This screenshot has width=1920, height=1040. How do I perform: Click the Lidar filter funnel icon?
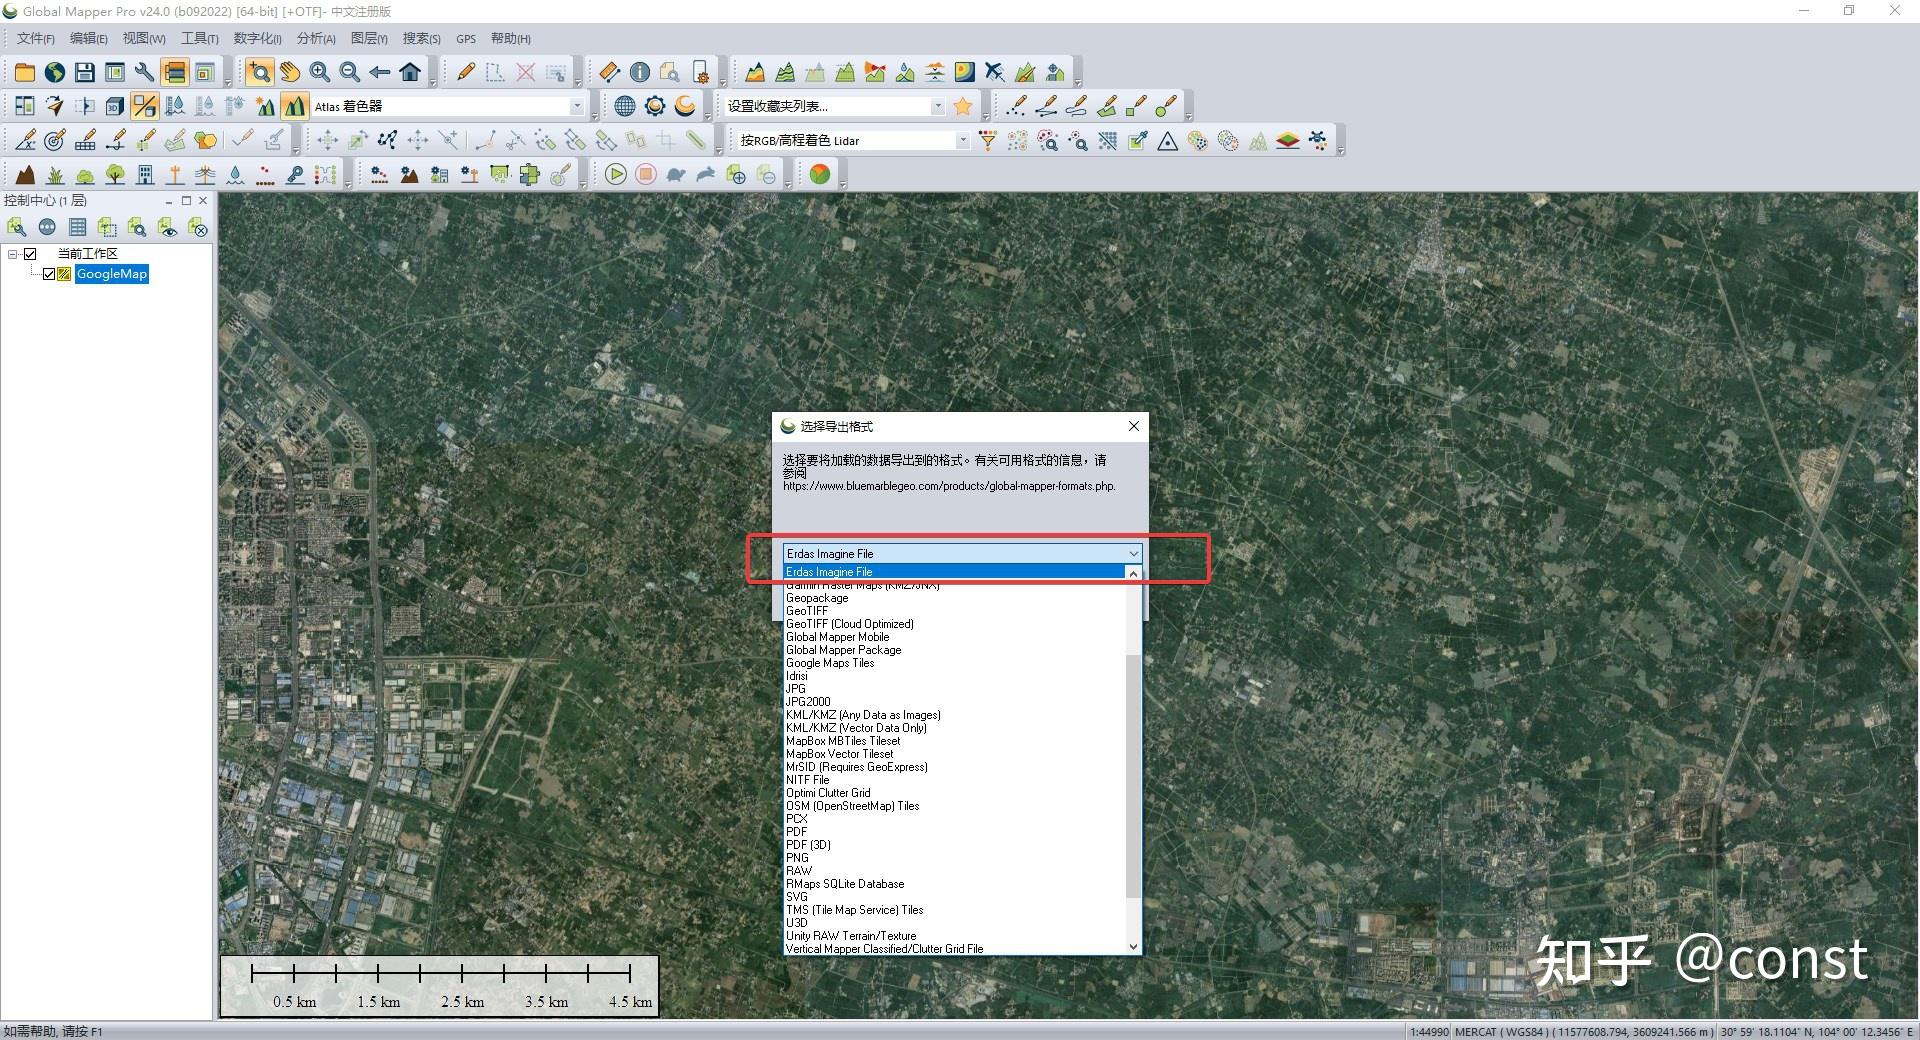[988, 141]
